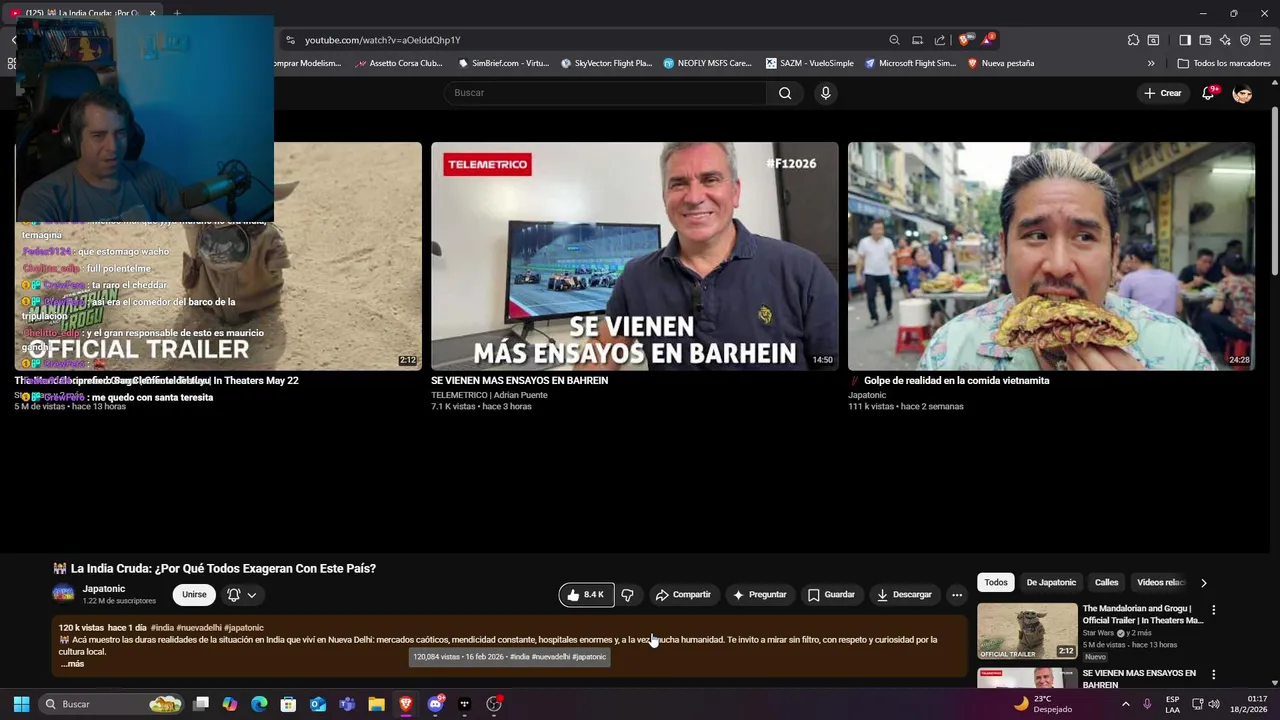
Task: Click the #india hashtag in description
Action: coord(162,628)
